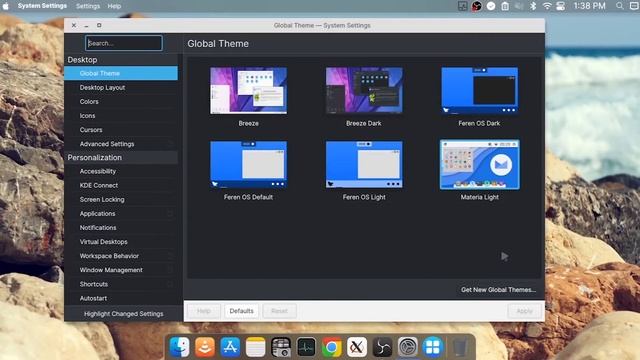Open the Cursors settings entry
Screen dimensions: 640x360
point(121,130)
